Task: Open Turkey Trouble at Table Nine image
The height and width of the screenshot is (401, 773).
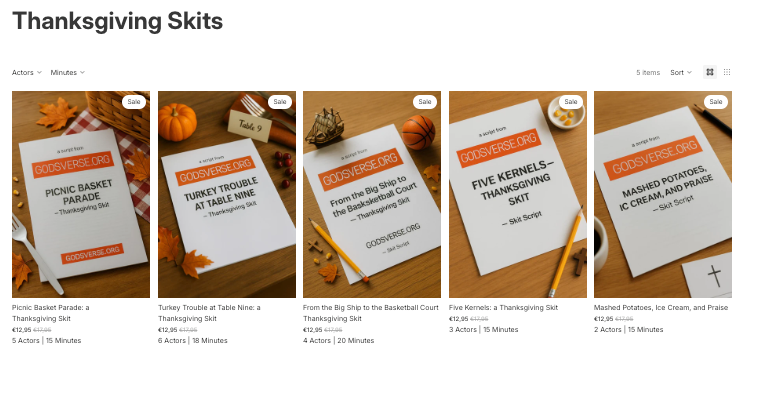Action: coord(227,194)
